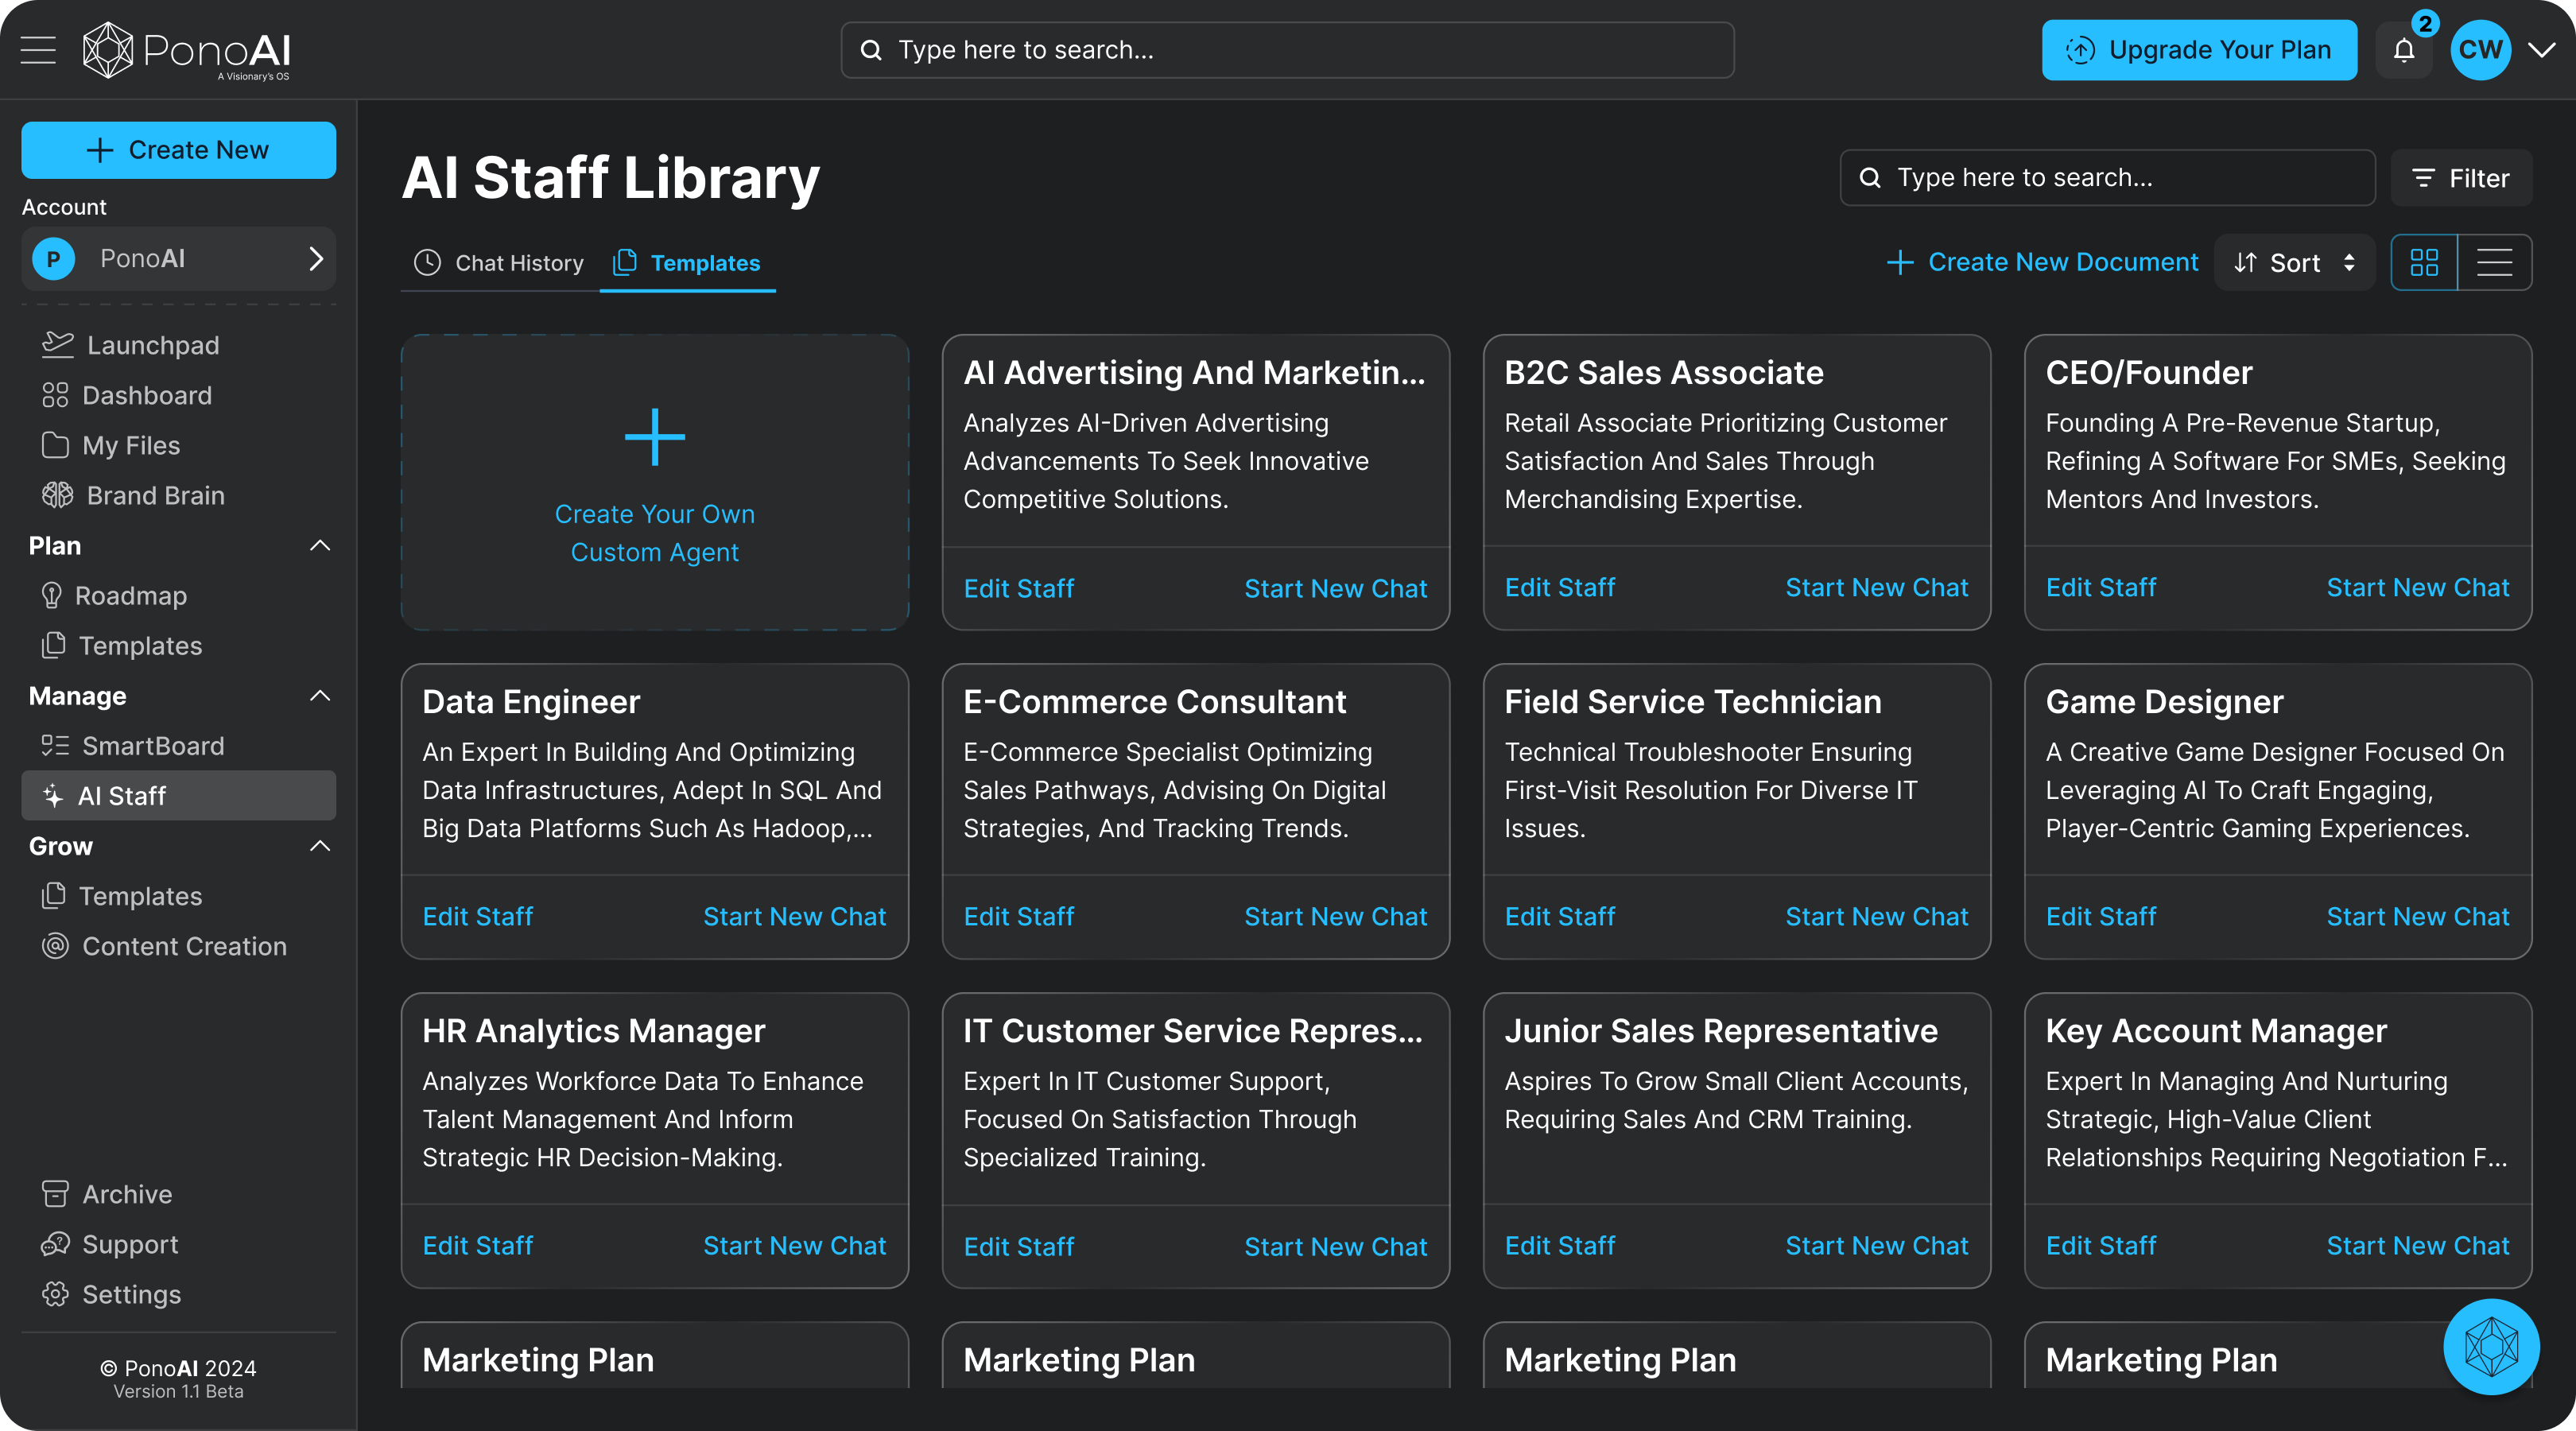Open the PonoAI account selector

pos(178,259)
